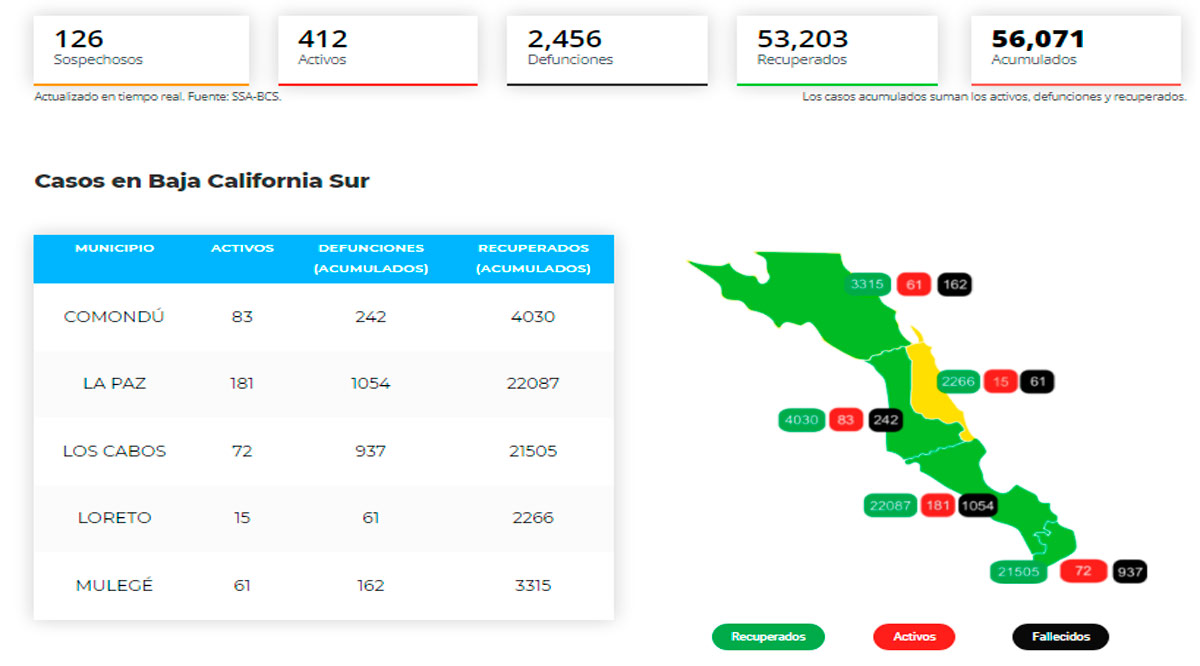Click Comondú deaths cell 242 in table
The height and width of the screenshot is (666, 1200).
tap(370, 317)
